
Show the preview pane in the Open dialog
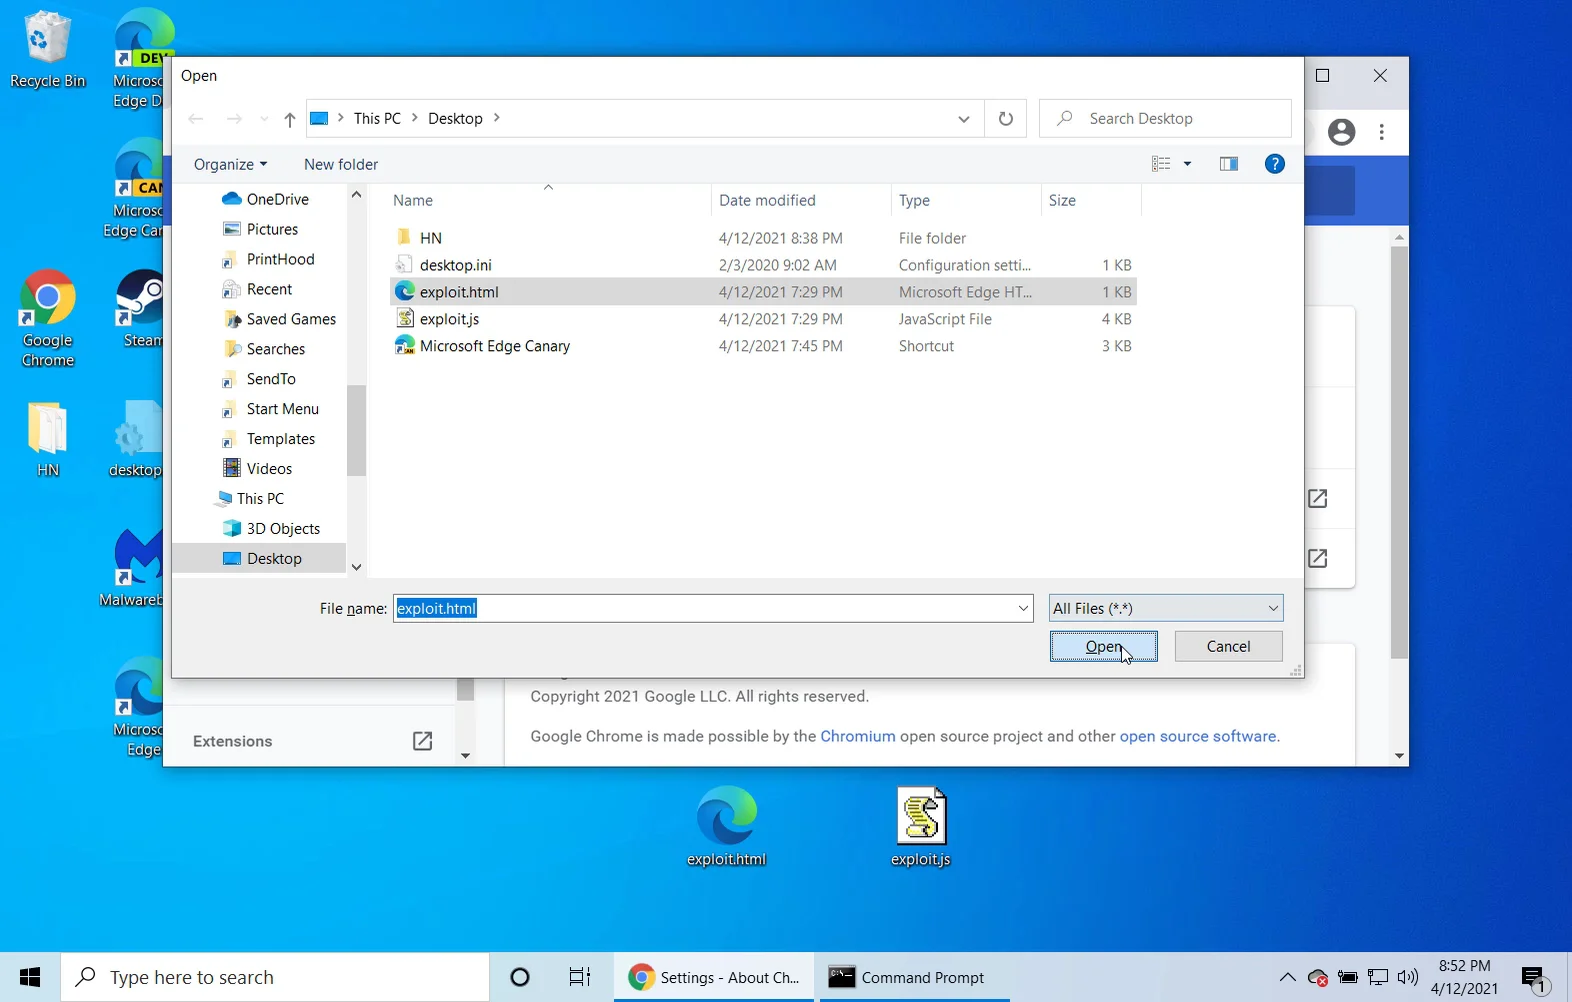coord(1229,164)
